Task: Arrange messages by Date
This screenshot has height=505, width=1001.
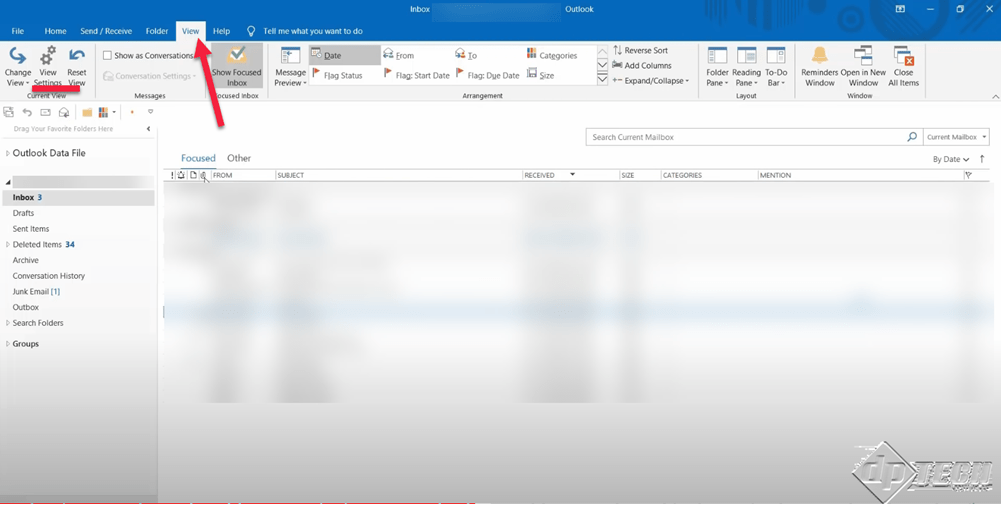Action: [x=345, y=56]
